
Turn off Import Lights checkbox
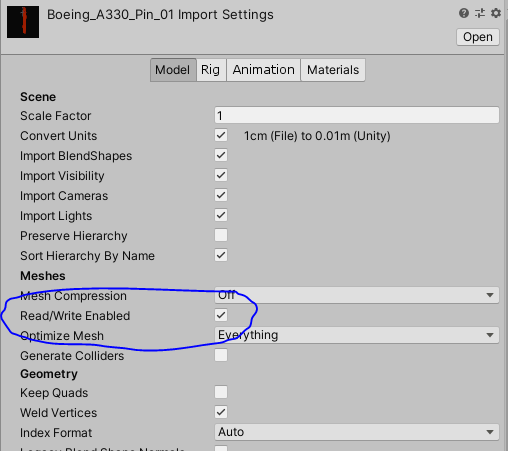pyautogui.click(x=221, y=215)
